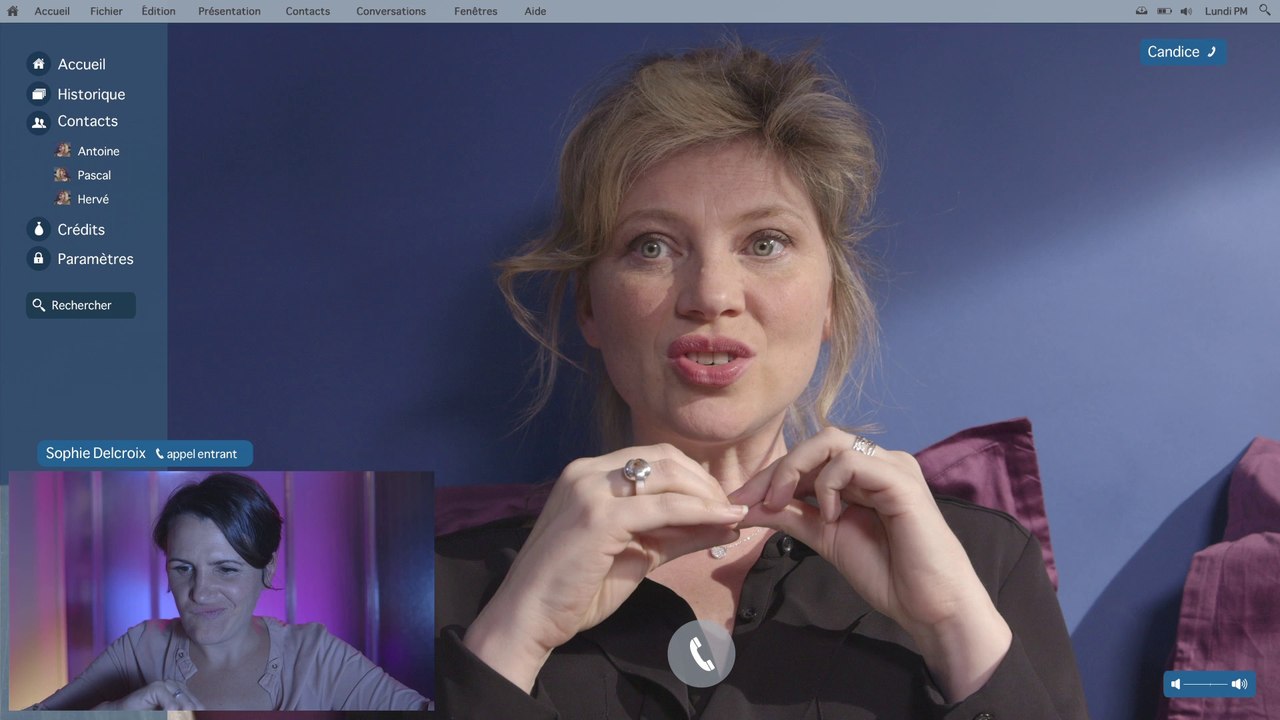Open the Aide menu

[x=535, y=11]
